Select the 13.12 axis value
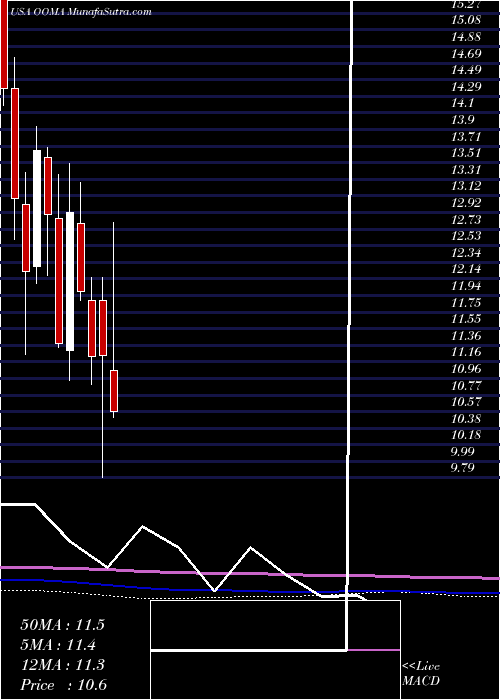This screenshot has height=700, width=500. pos(466,186)
